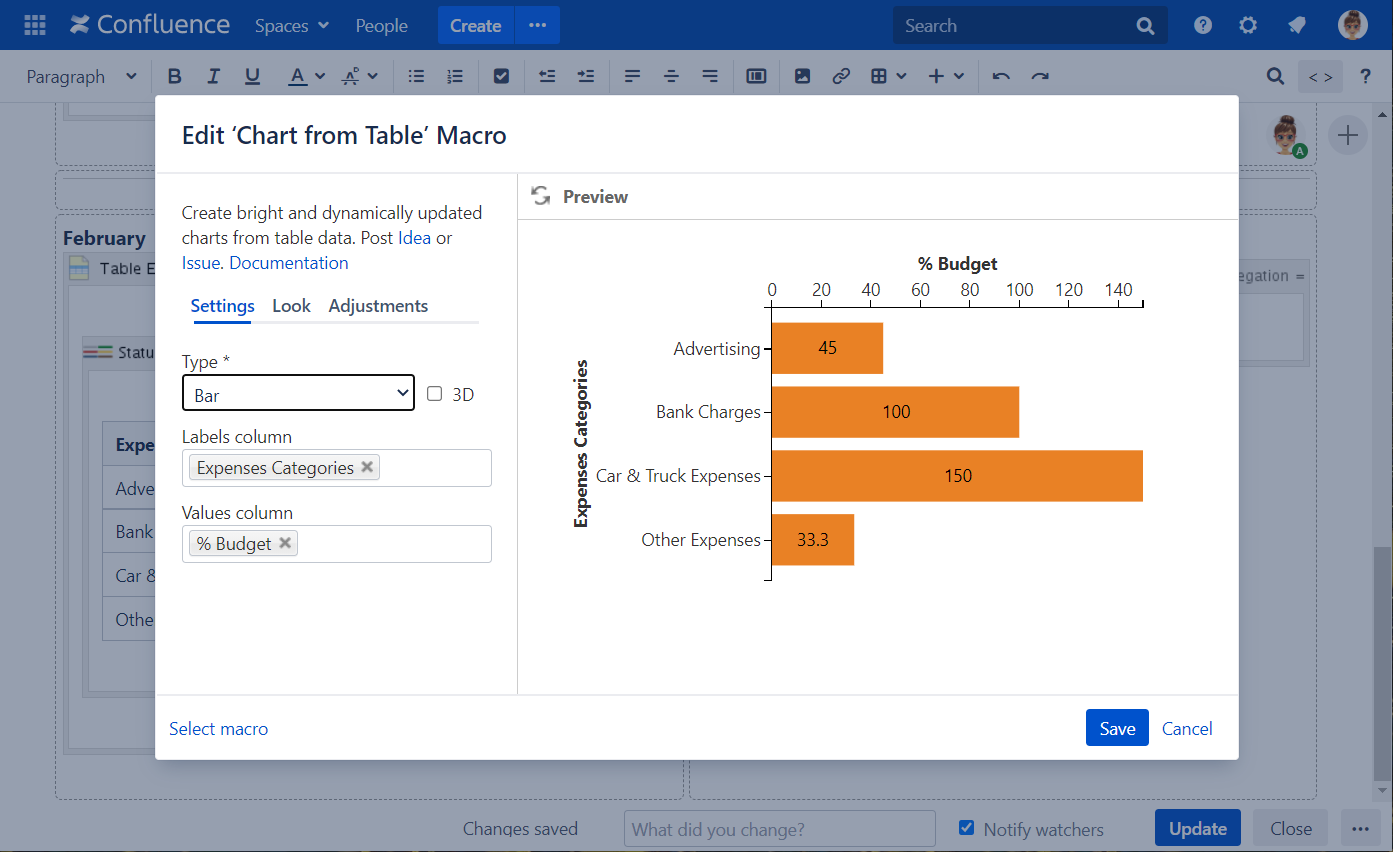Viewport: 1393px width, 852px height.
Task: Remove the % Budget value tag
Action: tap(285, 543)
